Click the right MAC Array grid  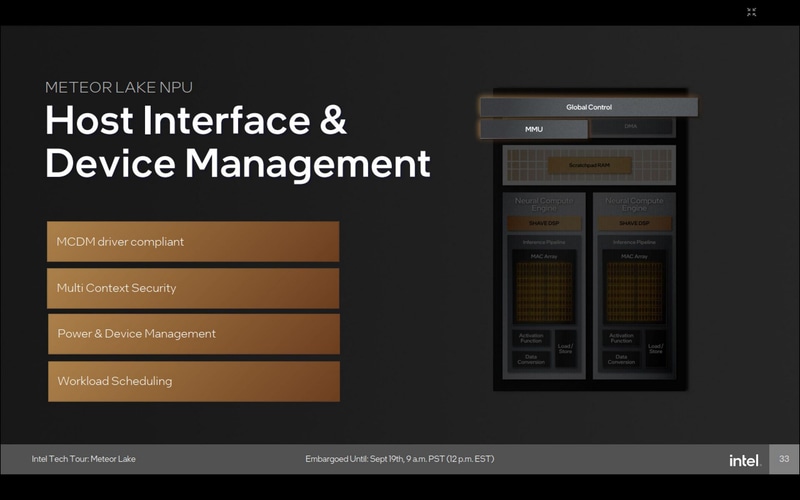click(x=634, y=292)
